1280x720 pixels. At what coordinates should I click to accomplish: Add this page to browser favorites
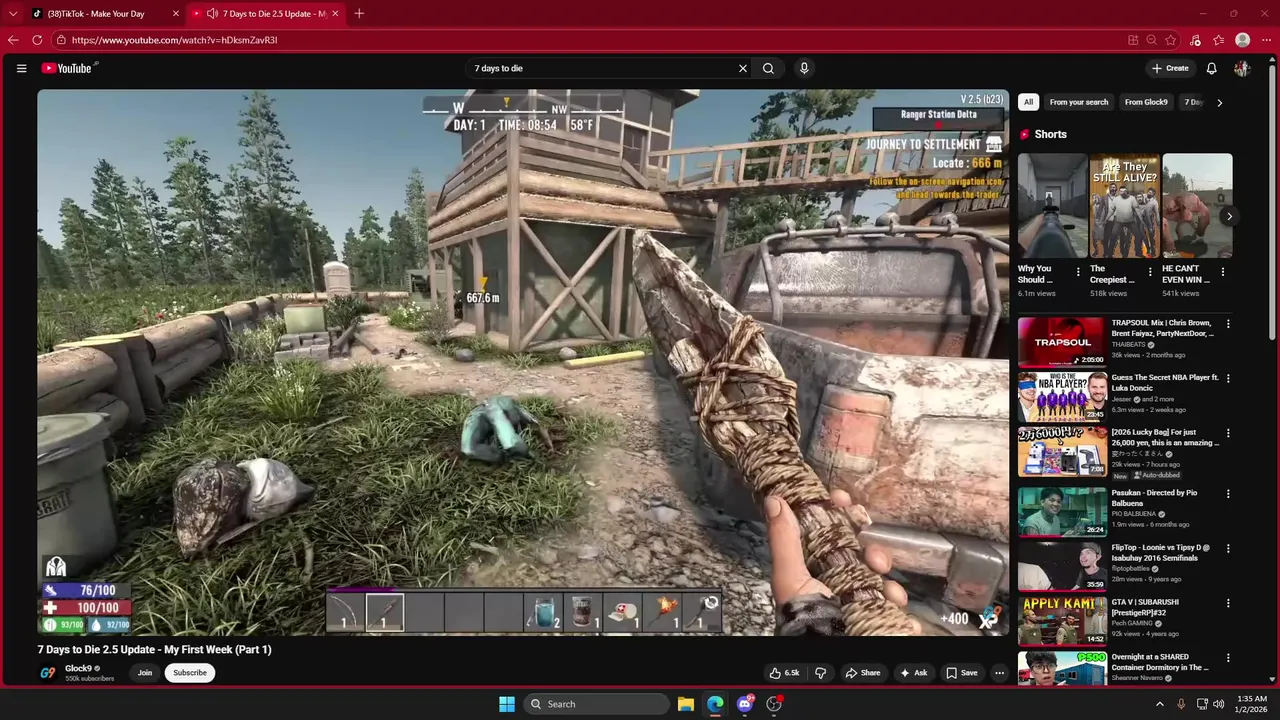click(x=1171, y=40)
